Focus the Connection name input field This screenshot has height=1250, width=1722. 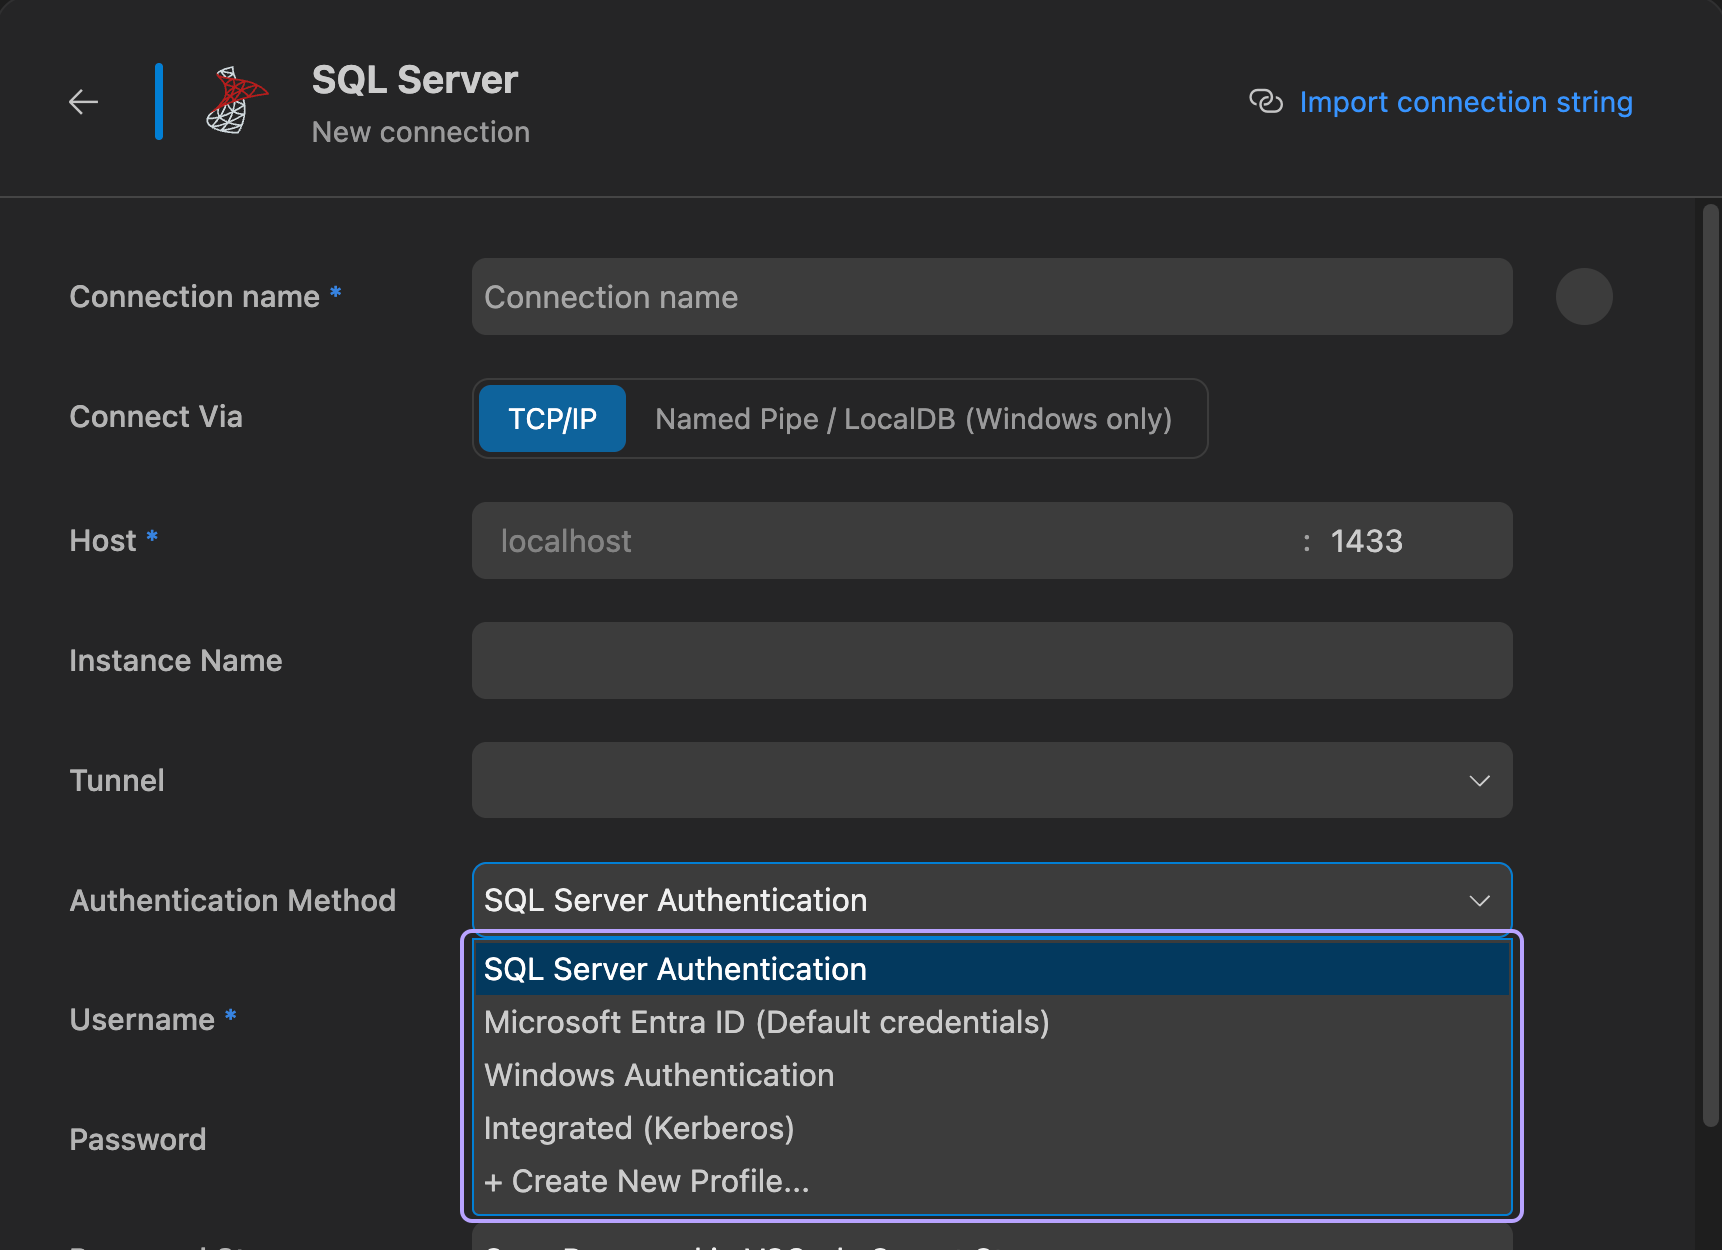point(992,297)
